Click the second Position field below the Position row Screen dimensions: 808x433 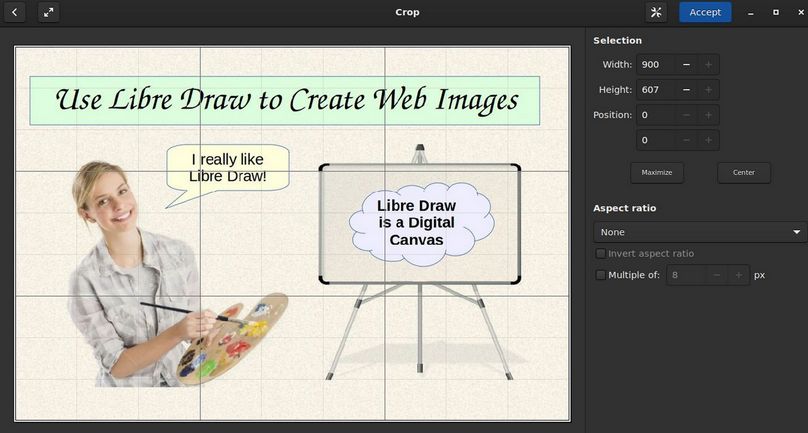(x=656, y=140)
